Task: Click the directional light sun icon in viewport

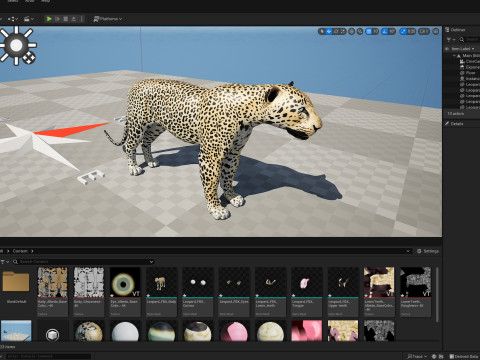Action: click(x=16, y=45)
